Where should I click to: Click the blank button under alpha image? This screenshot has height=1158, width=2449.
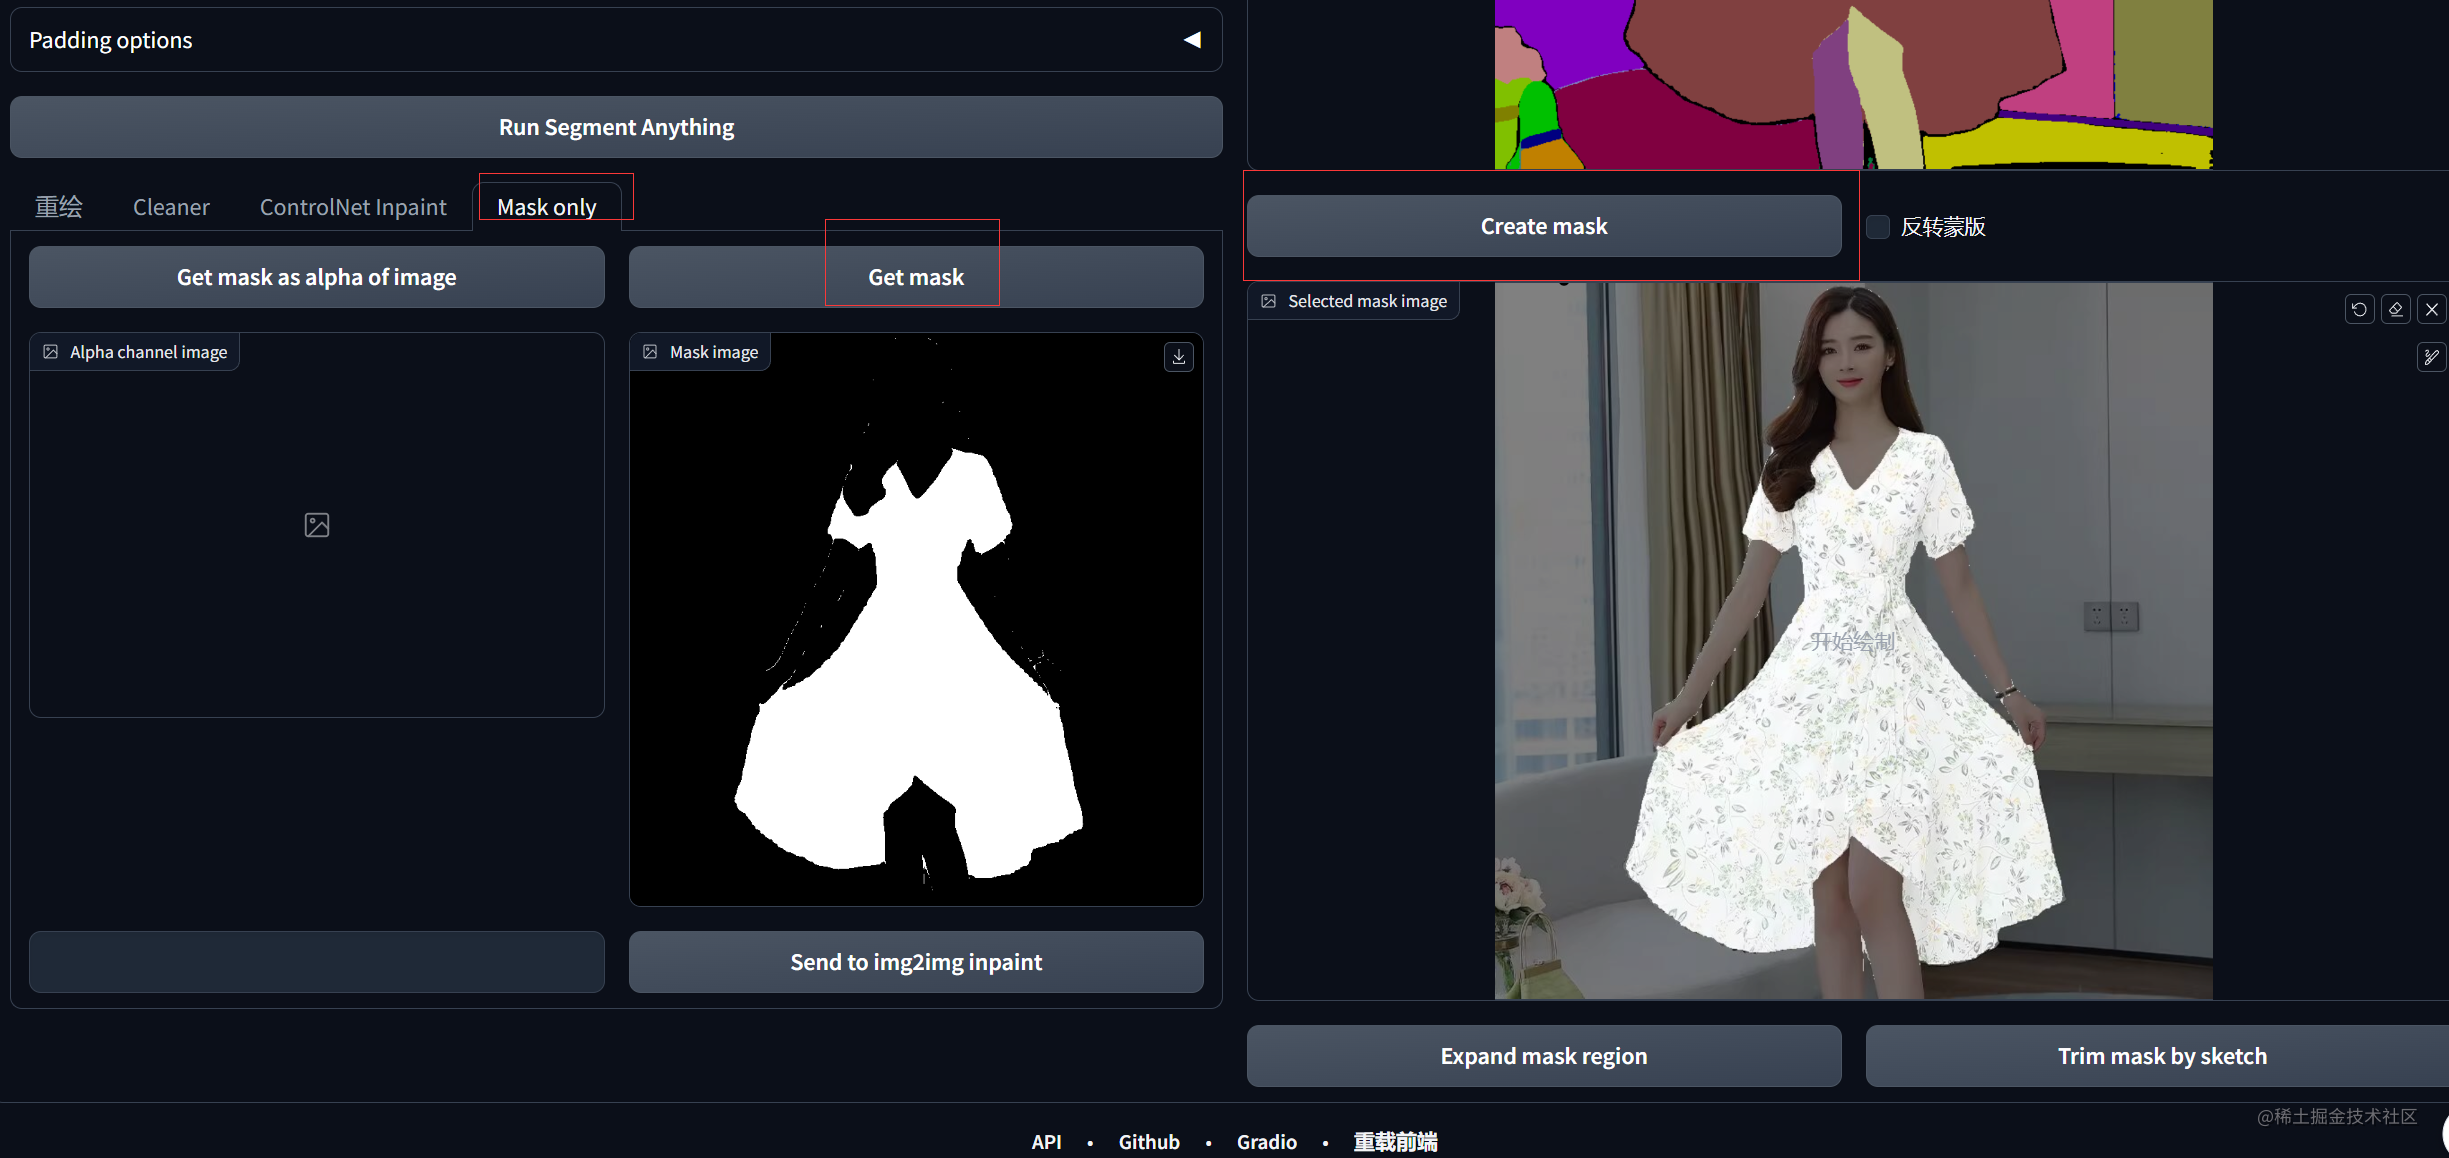click(x=317, y=962)
